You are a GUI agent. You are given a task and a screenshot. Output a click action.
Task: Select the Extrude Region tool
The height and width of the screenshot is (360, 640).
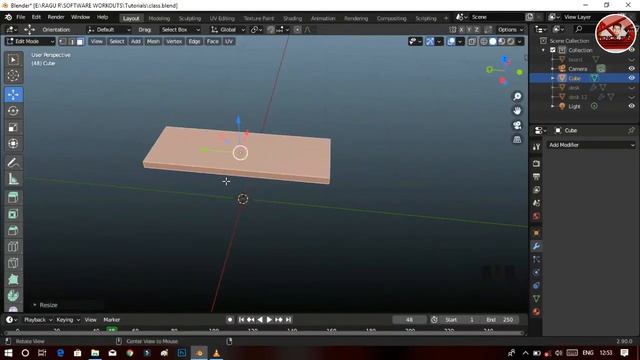pyautogui.click(x=13, y=198)
